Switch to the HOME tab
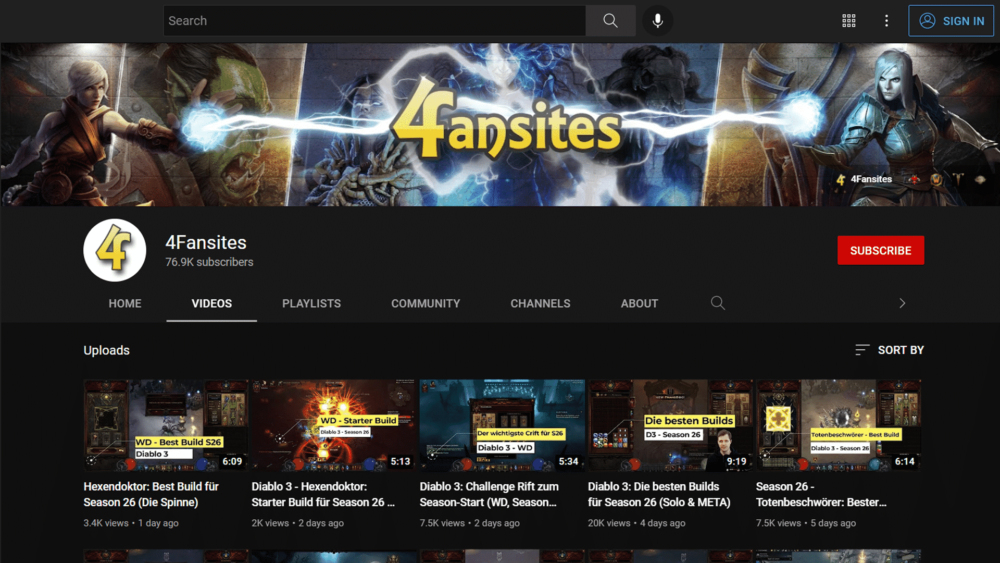1000x563 pixels. point(125,303)
